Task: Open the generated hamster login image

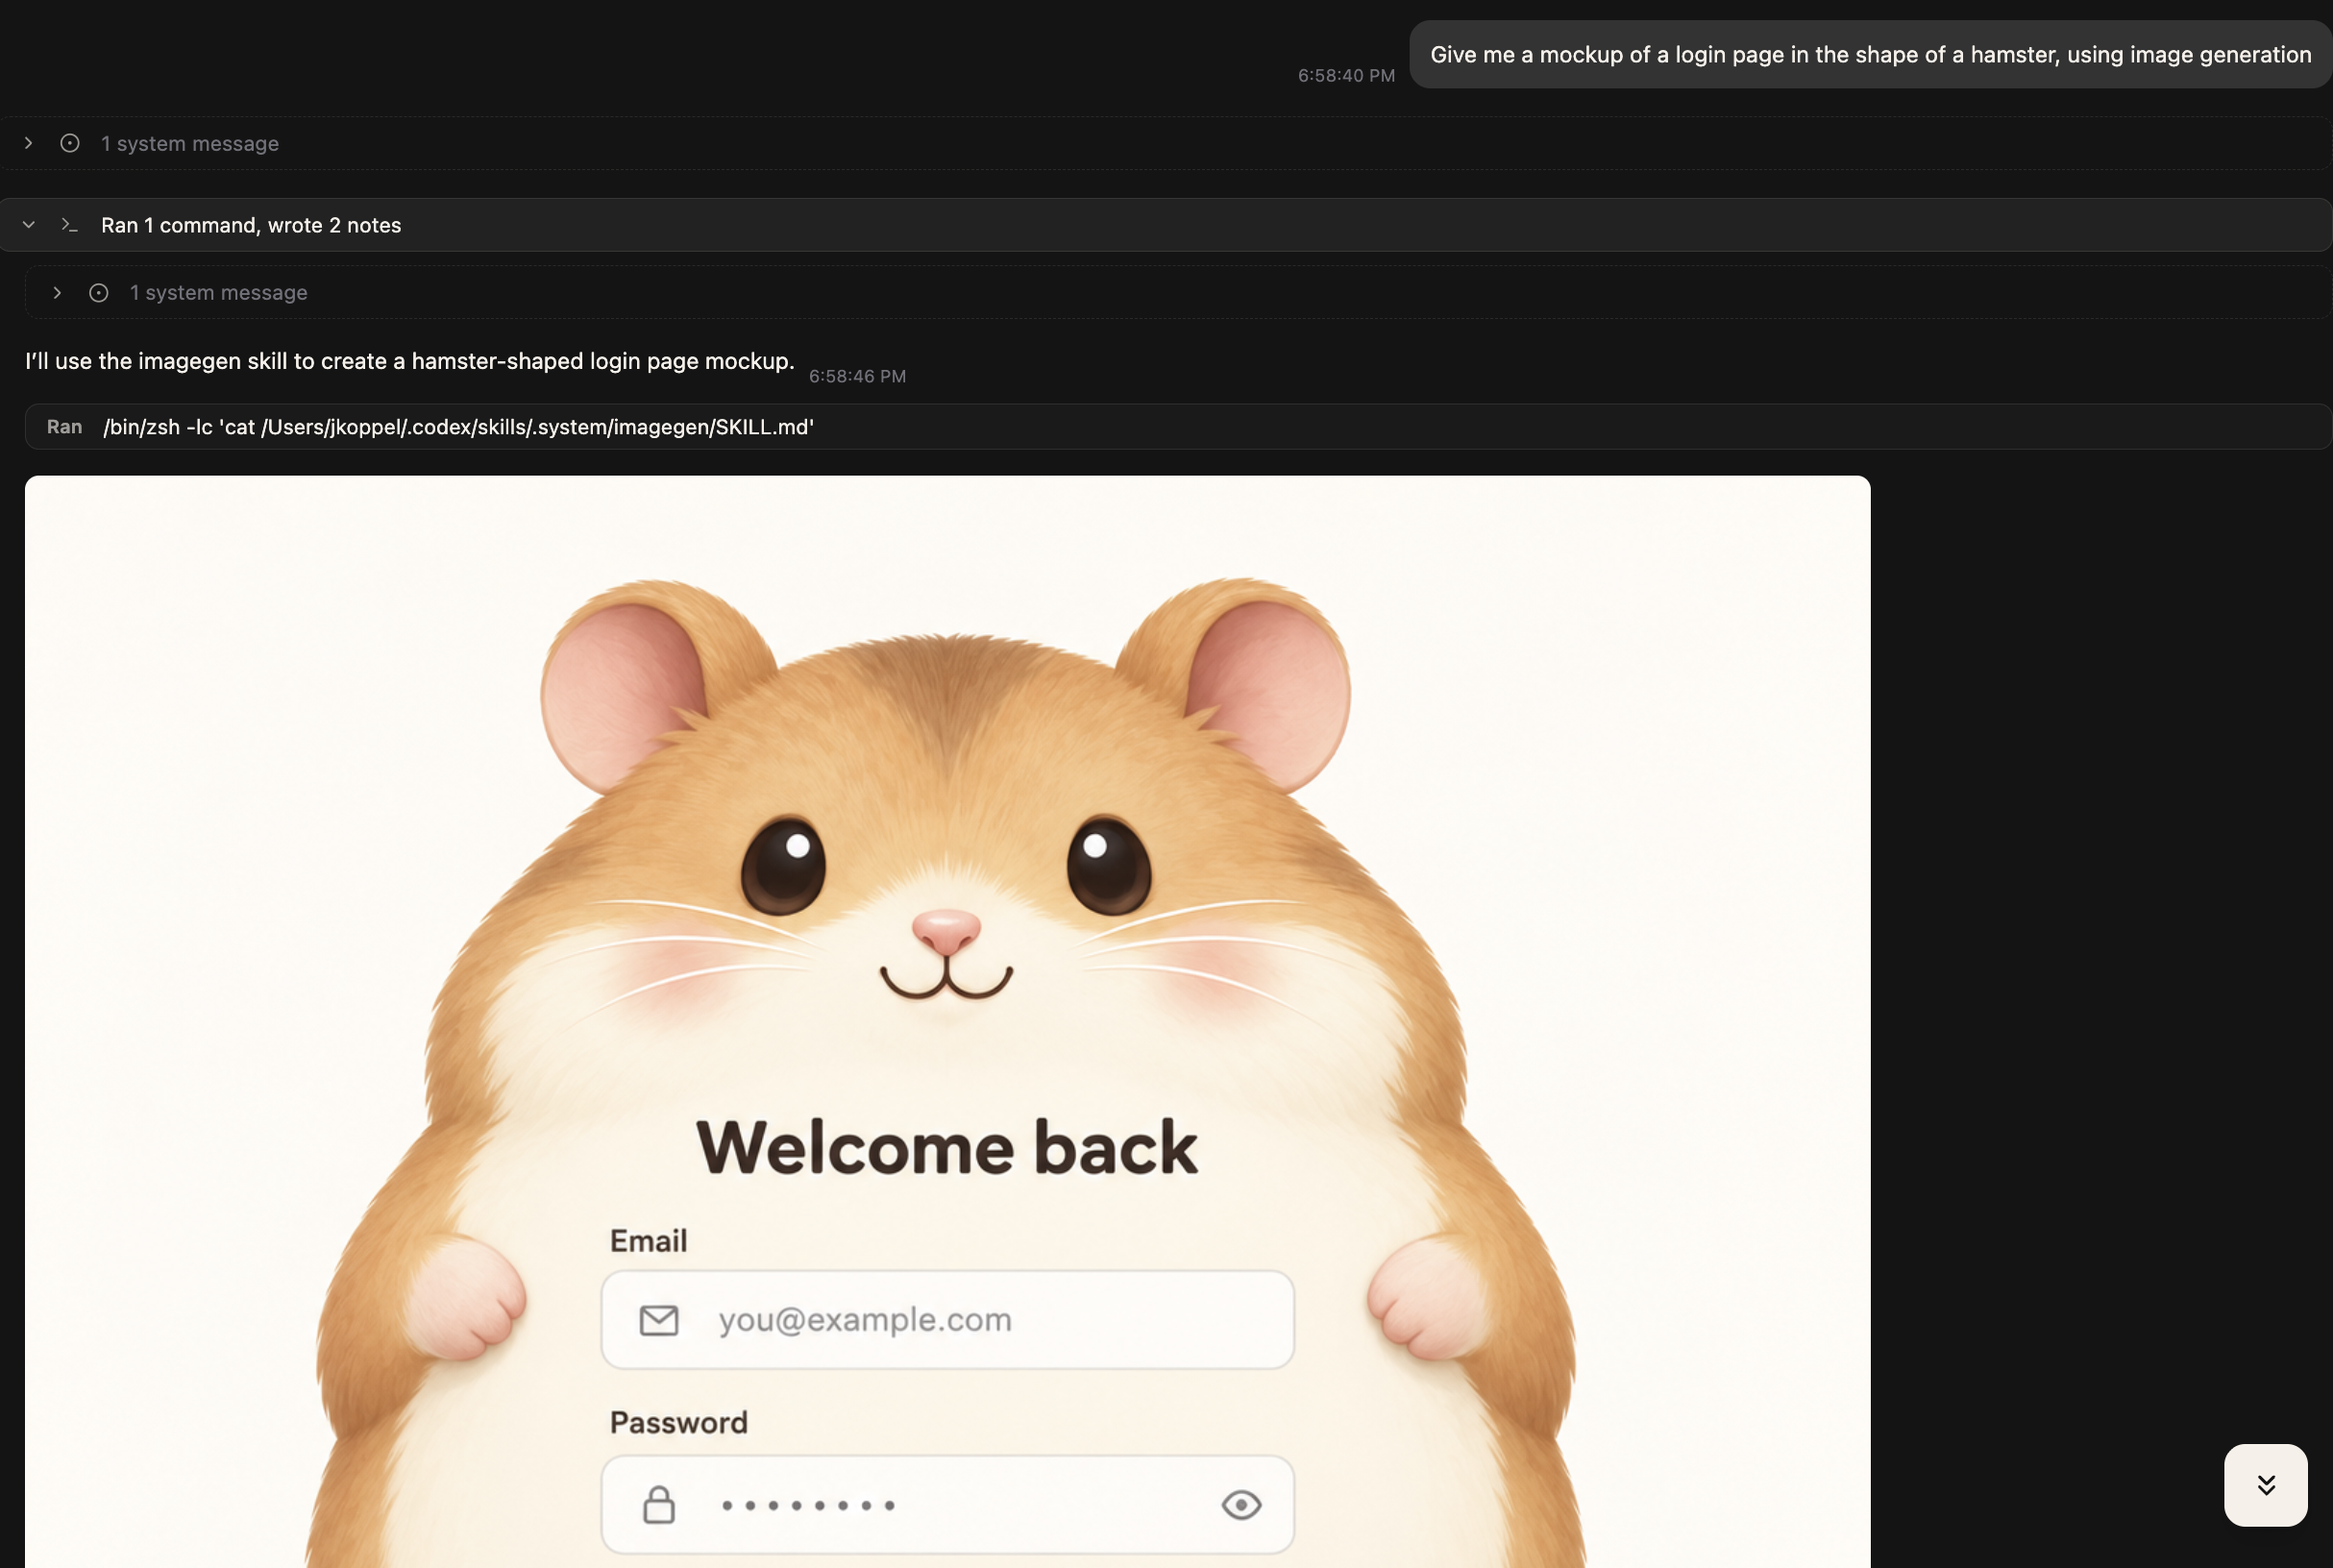Action: coord(947,1022)
